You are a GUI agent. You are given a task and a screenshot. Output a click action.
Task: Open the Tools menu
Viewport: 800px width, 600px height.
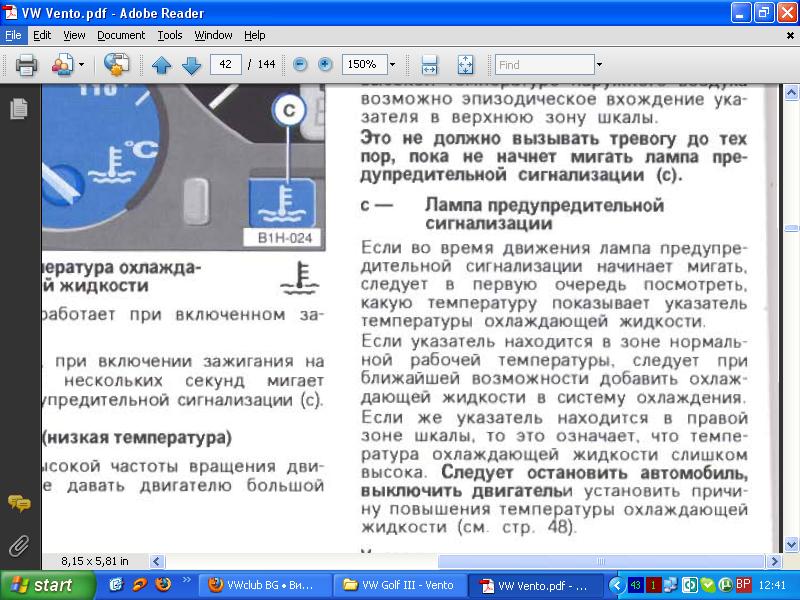170,35
